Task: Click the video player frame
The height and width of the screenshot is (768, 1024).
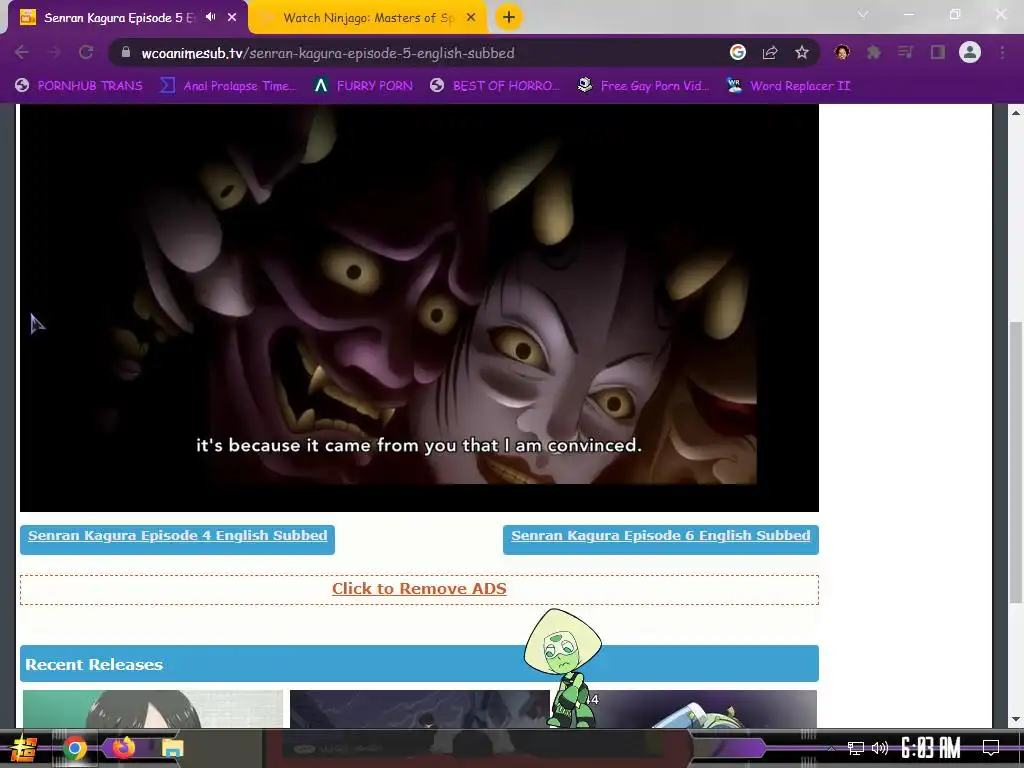Action: coord(419,307)
